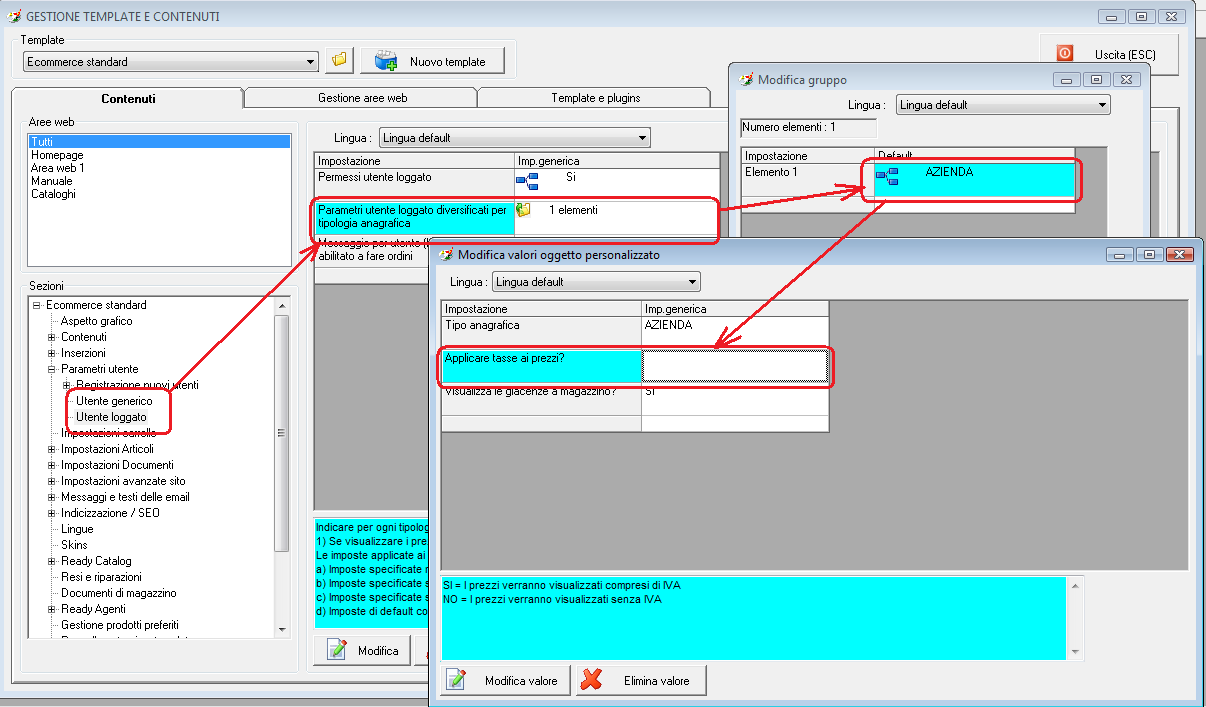Click the yellow folder icon beside the Template combo
This screenshot has height=707, width=1206.
[340, 60]
